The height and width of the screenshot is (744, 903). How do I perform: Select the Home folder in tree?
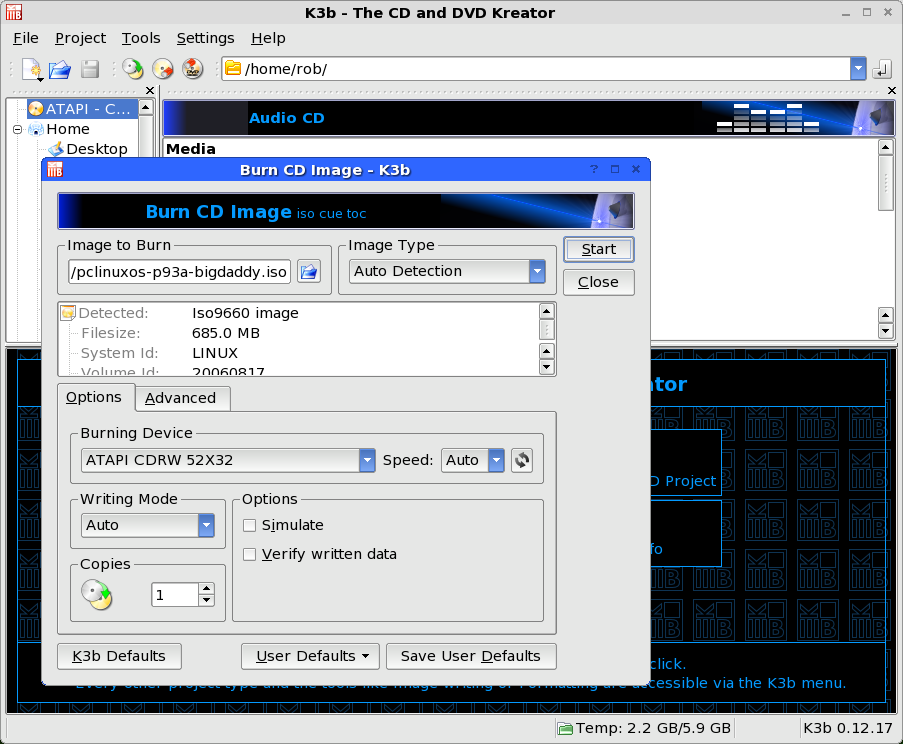click(x=60, y=129)
